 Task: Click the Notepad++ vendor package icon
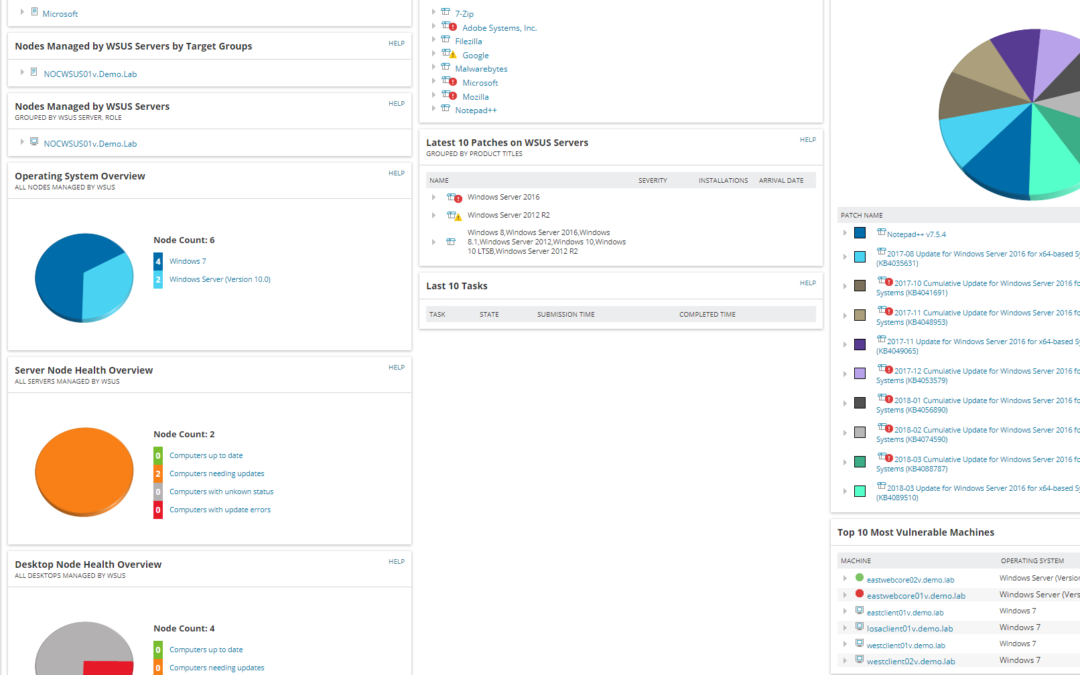446,109
